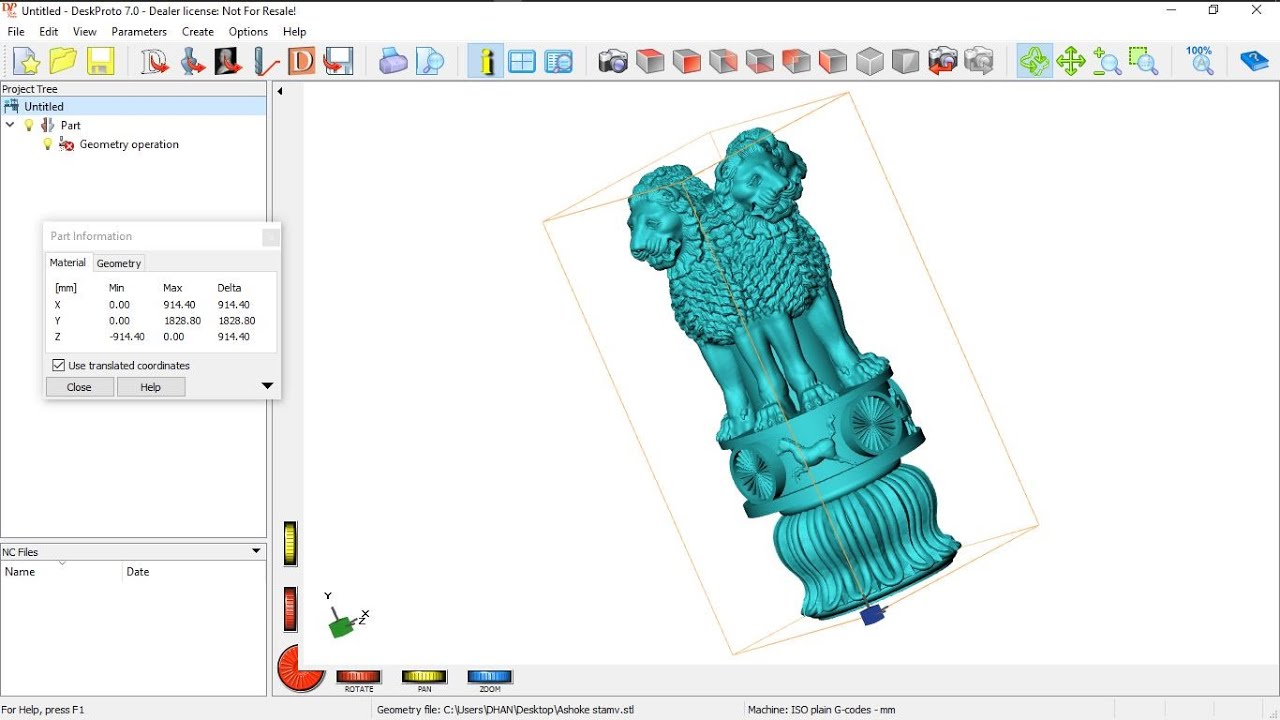Click the grayed next view camera icon
1280x720 pixels.
(979, 62)
